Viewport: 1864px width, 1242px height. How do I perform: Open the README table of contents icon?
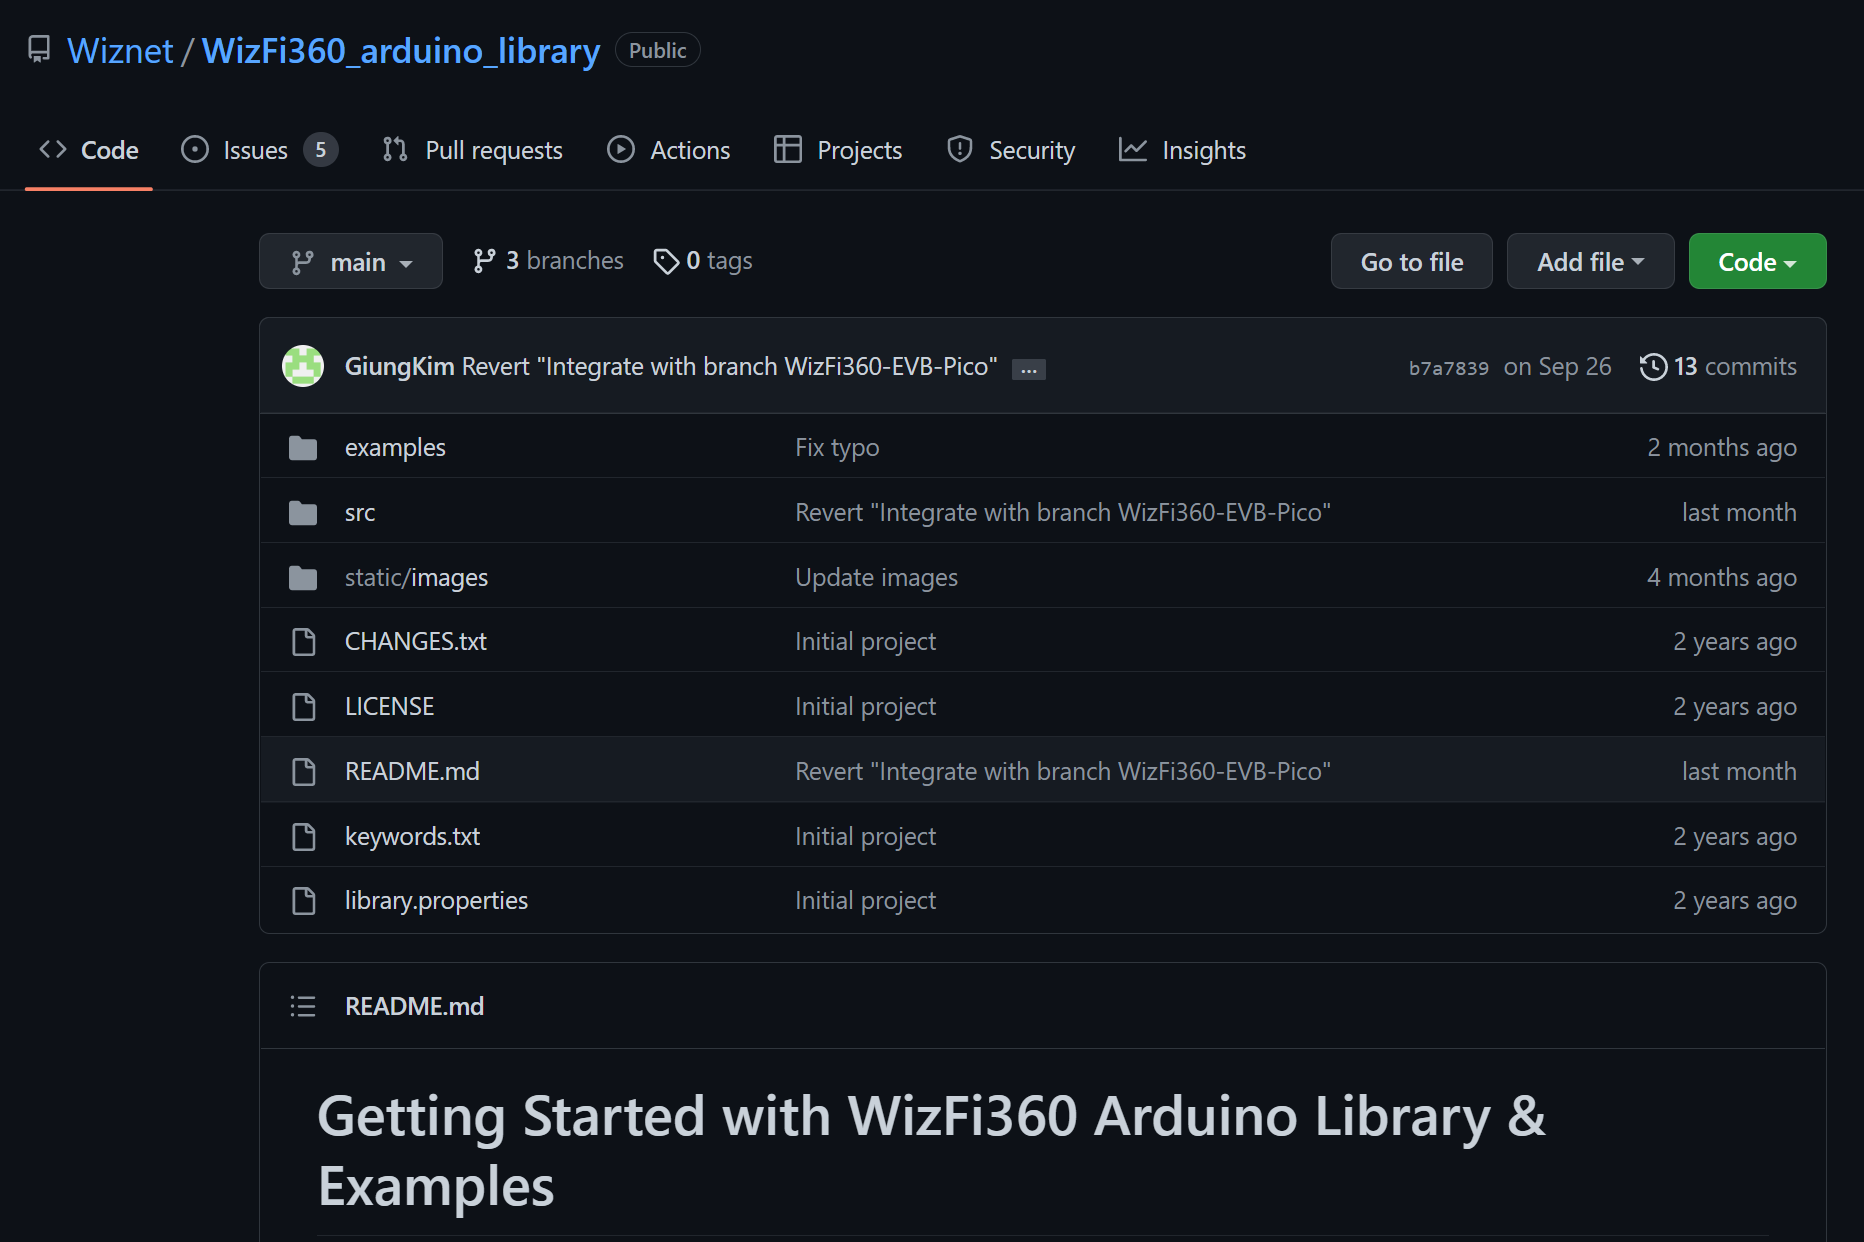point(303,1006)
